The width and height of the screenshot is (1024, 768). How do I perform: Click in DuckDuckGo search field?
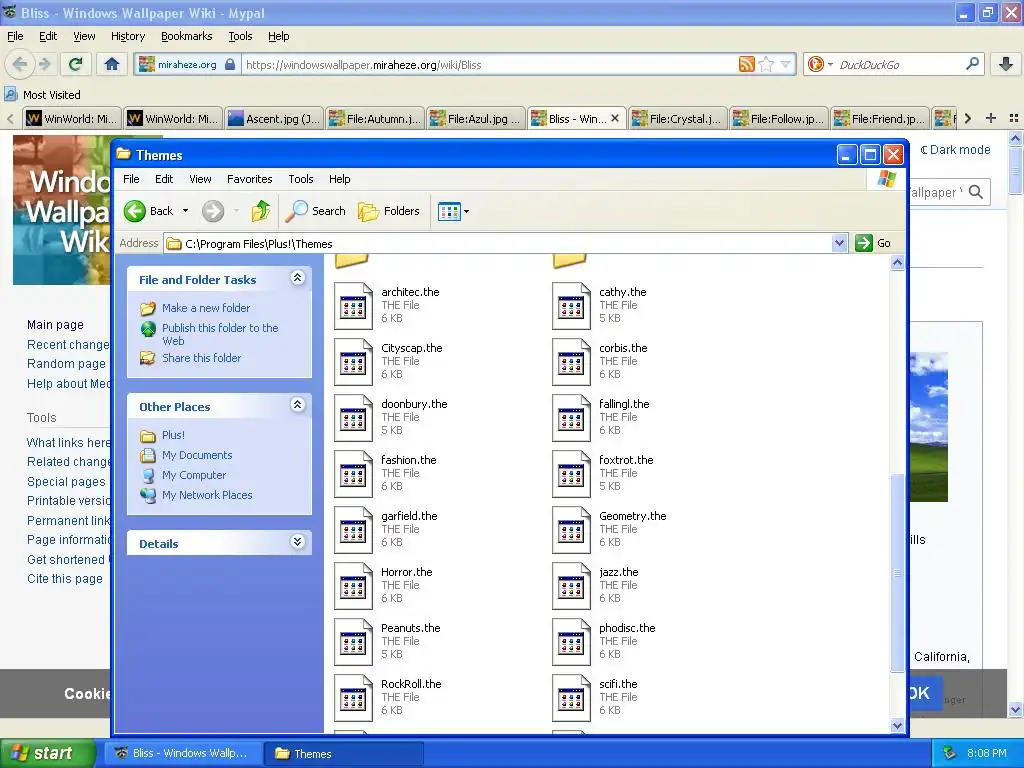(898, 65)
